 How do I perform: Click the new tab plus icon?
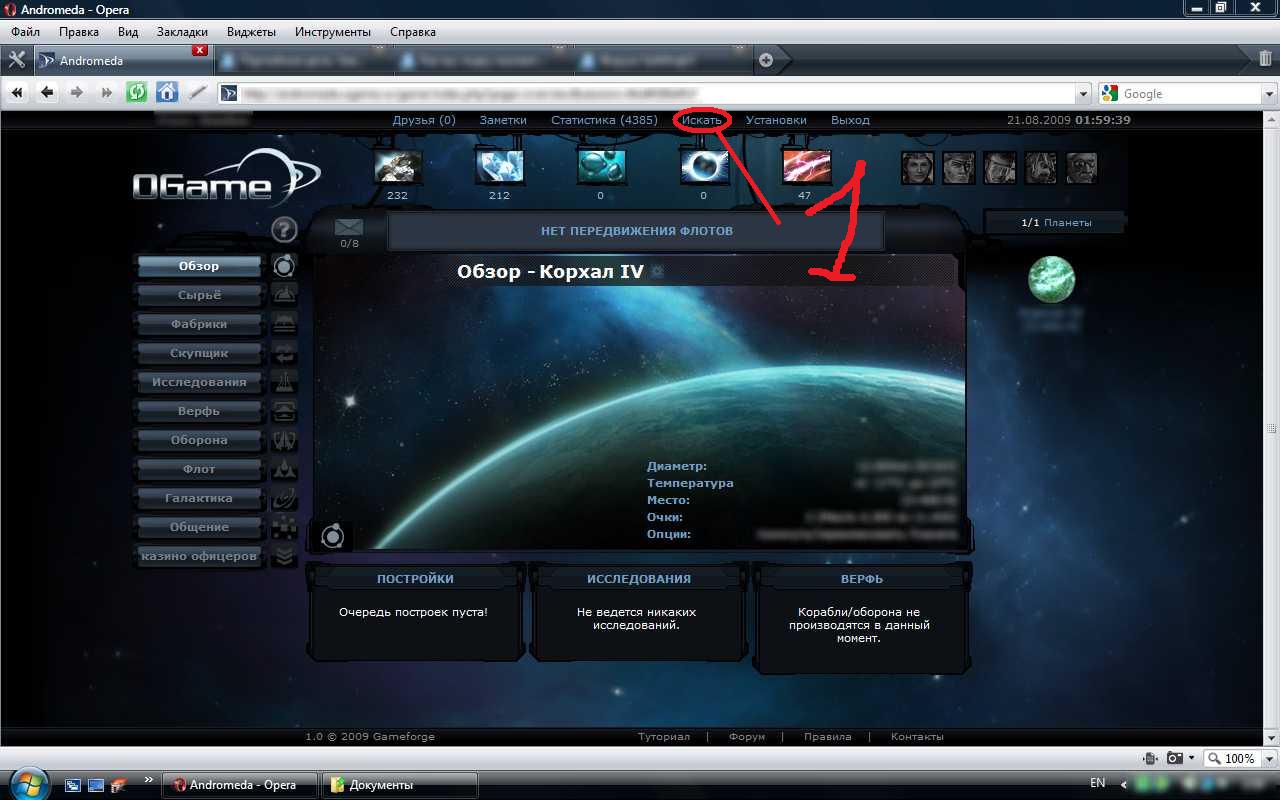pos(766,60)
